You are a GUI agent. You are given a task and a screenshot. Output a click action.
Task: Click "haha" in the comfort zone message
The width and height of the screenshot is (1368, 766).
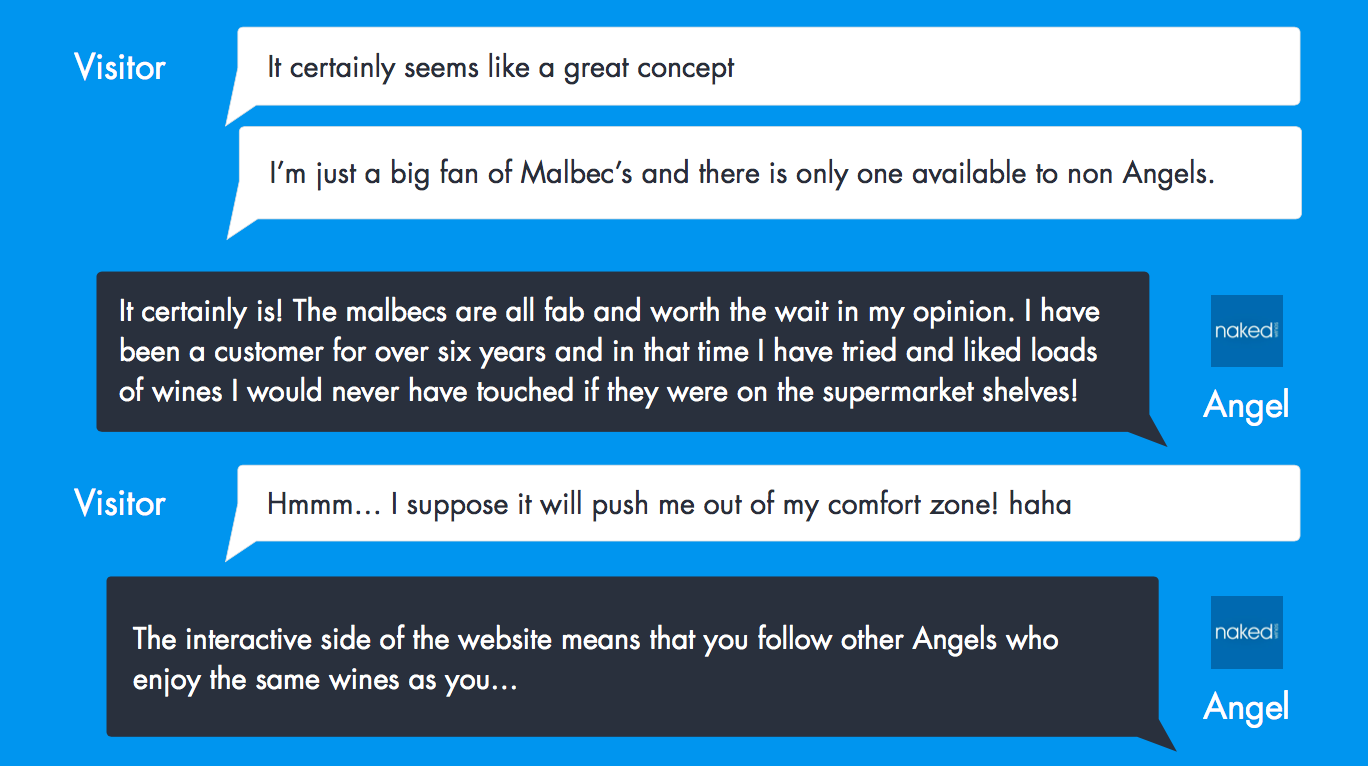pyautogui.click(x=1040, y=504)
